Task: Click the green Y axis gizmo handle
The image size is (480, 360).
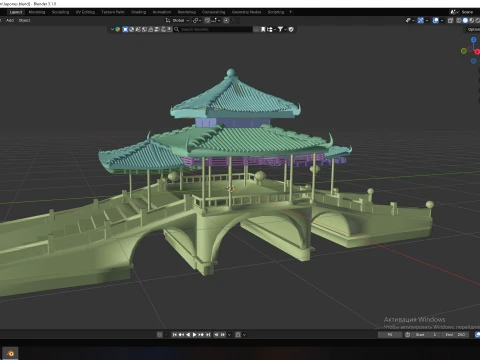Action: 463,51
